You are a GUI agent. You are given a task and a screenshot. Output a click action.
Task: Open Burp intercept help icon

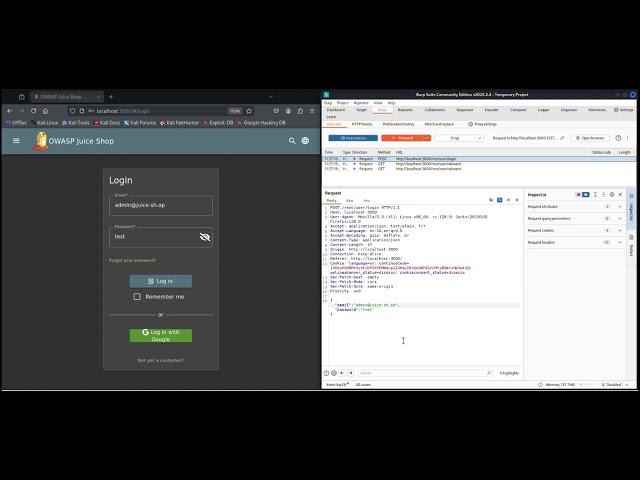click(618, 138)
